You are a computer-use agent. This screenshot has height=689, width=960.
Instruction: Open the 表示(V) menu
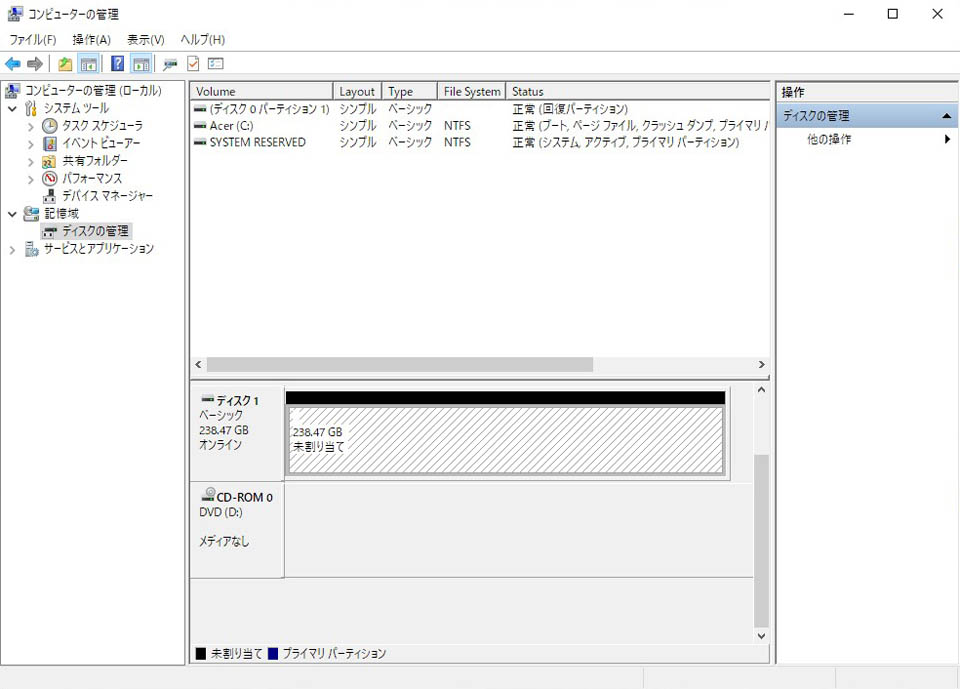coord(144,39)
